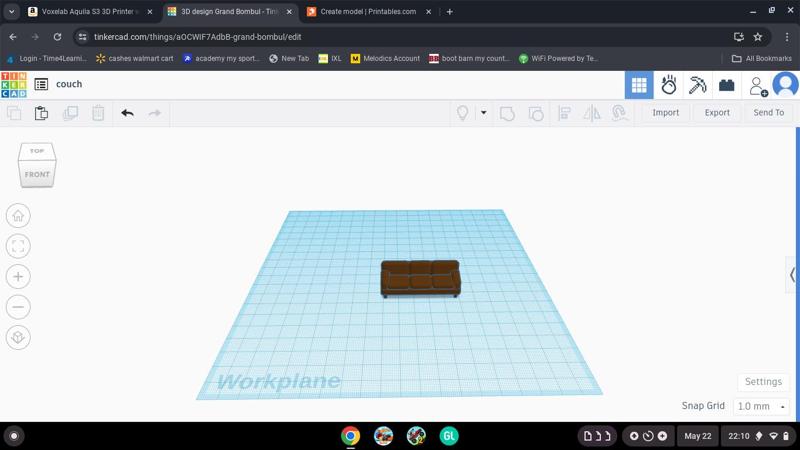Click the Ungroup shapes icon

point(536,113)
